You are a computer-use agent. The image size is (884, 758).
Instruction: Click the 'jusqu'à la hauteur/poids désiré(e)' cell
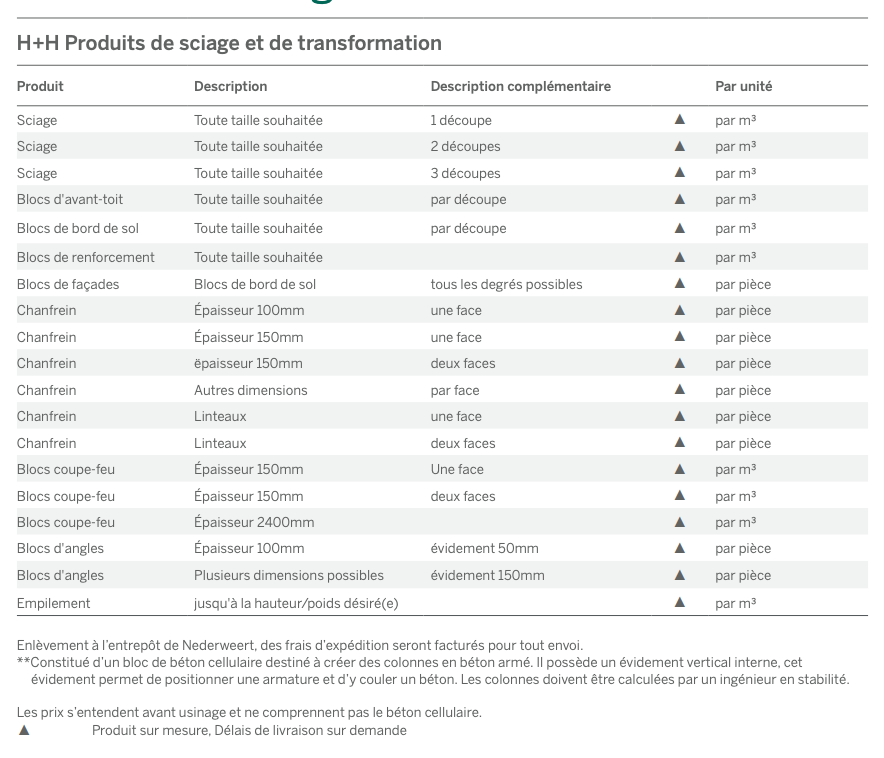point(295,603)
